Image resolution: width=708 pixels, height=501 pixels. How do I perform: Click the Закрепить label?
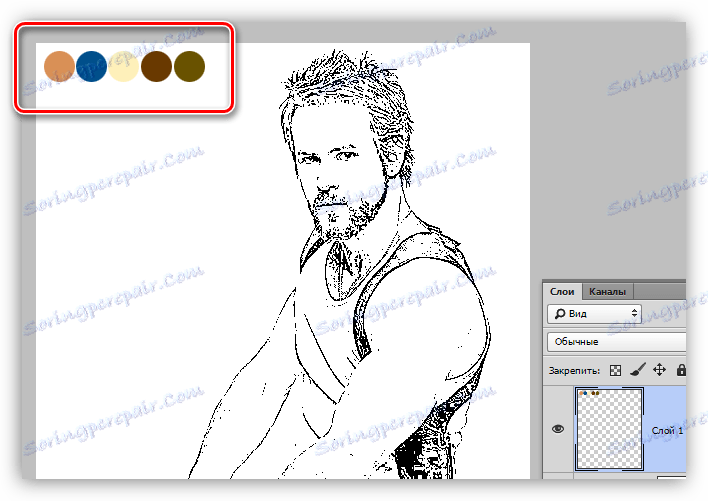[574, 371]
